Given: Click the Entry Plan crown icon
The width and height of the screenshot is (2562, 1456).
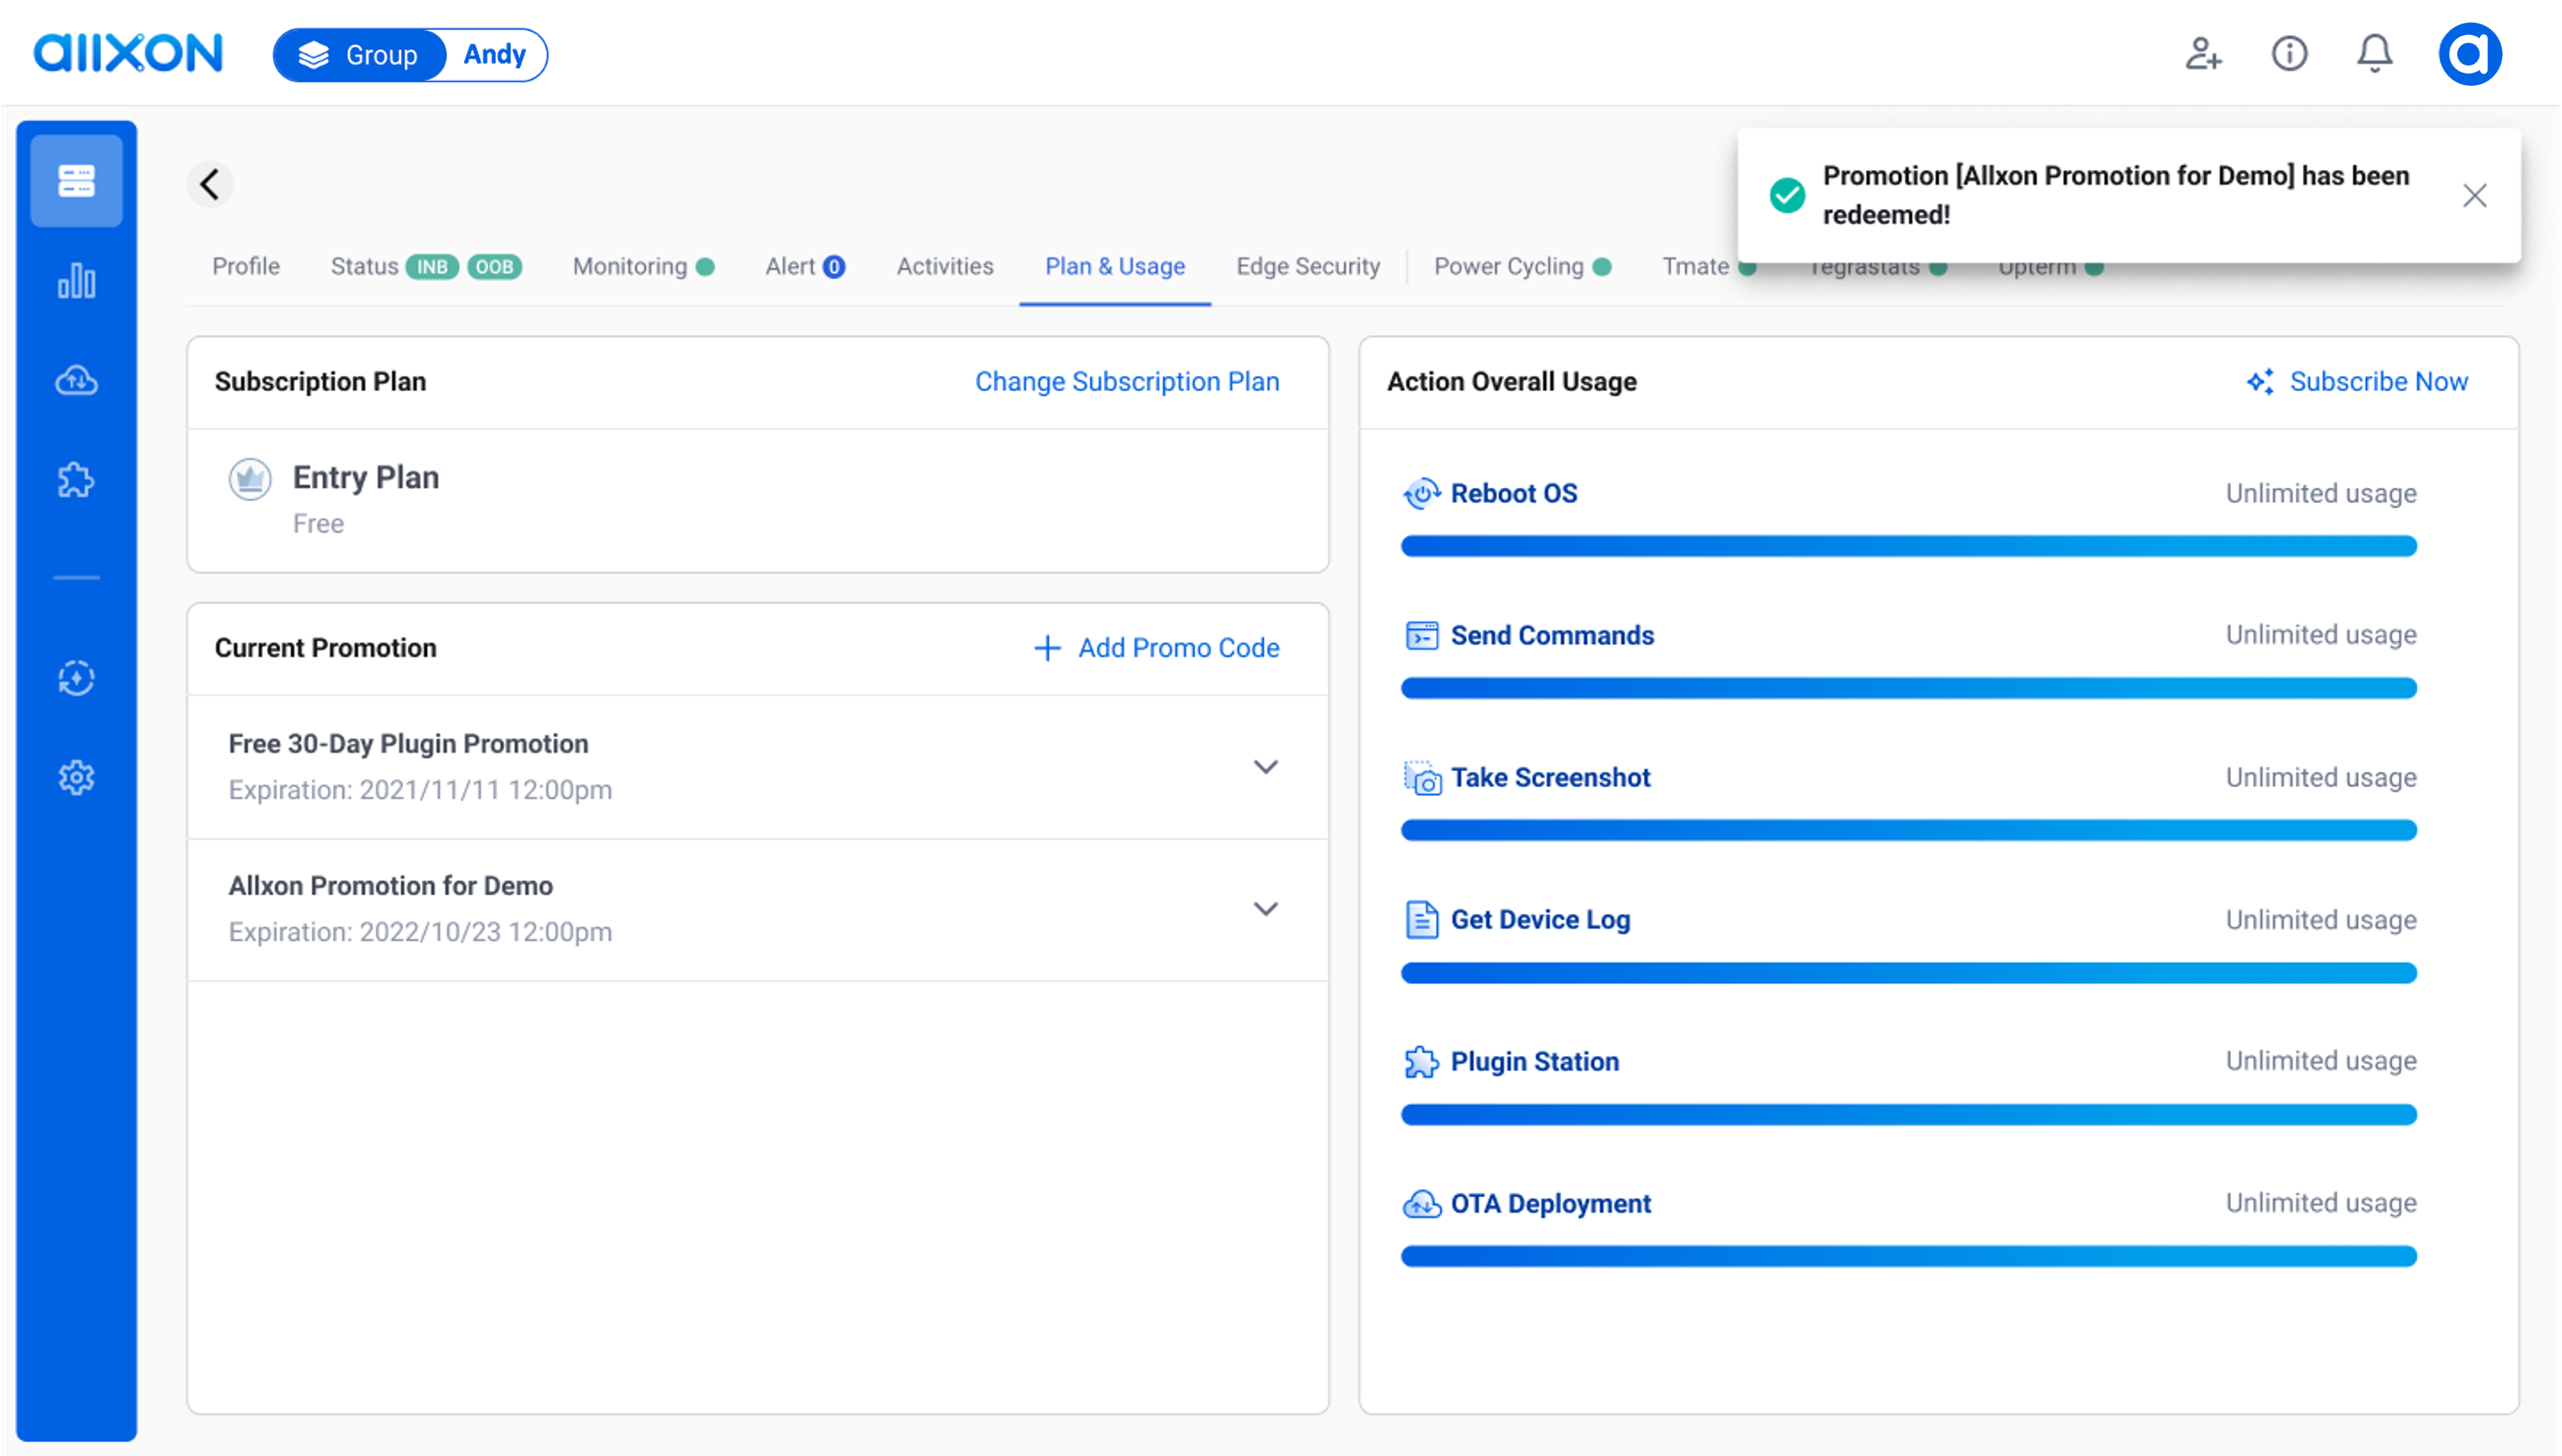Looking at the screenshot, I should (x=250, y=479).
